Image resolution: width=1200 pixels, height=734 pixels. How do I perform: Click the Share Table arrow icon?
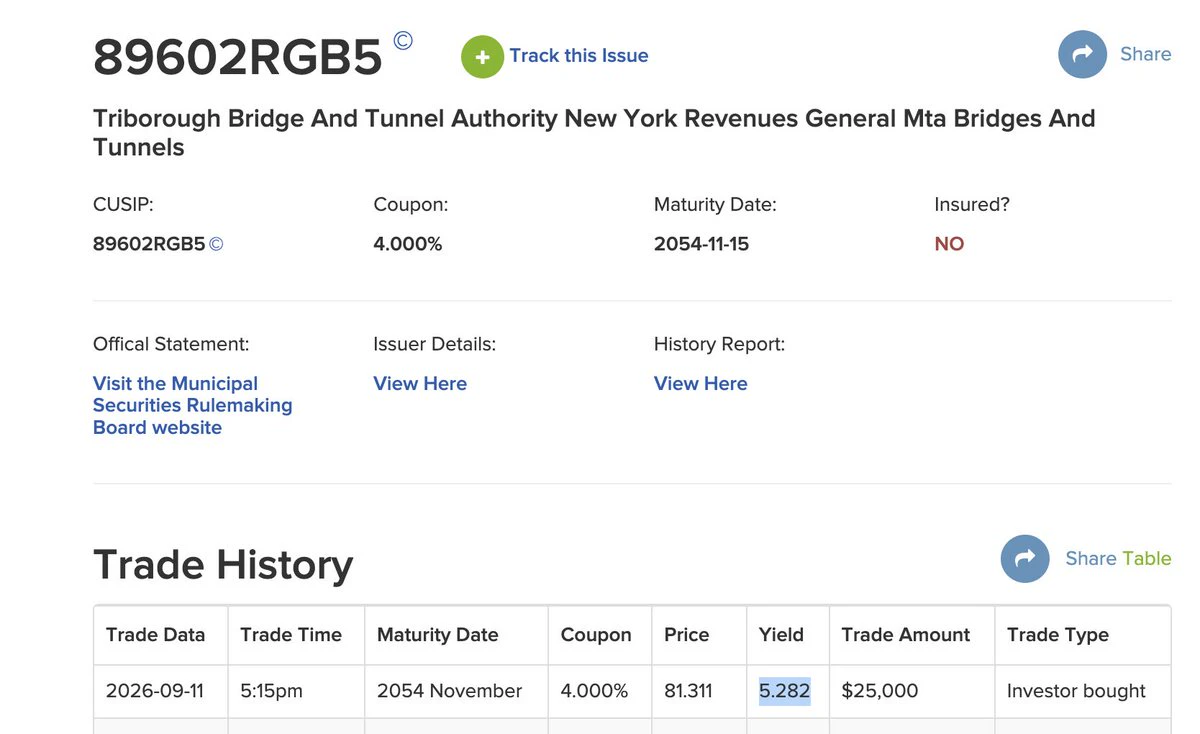pos(1025,559)
